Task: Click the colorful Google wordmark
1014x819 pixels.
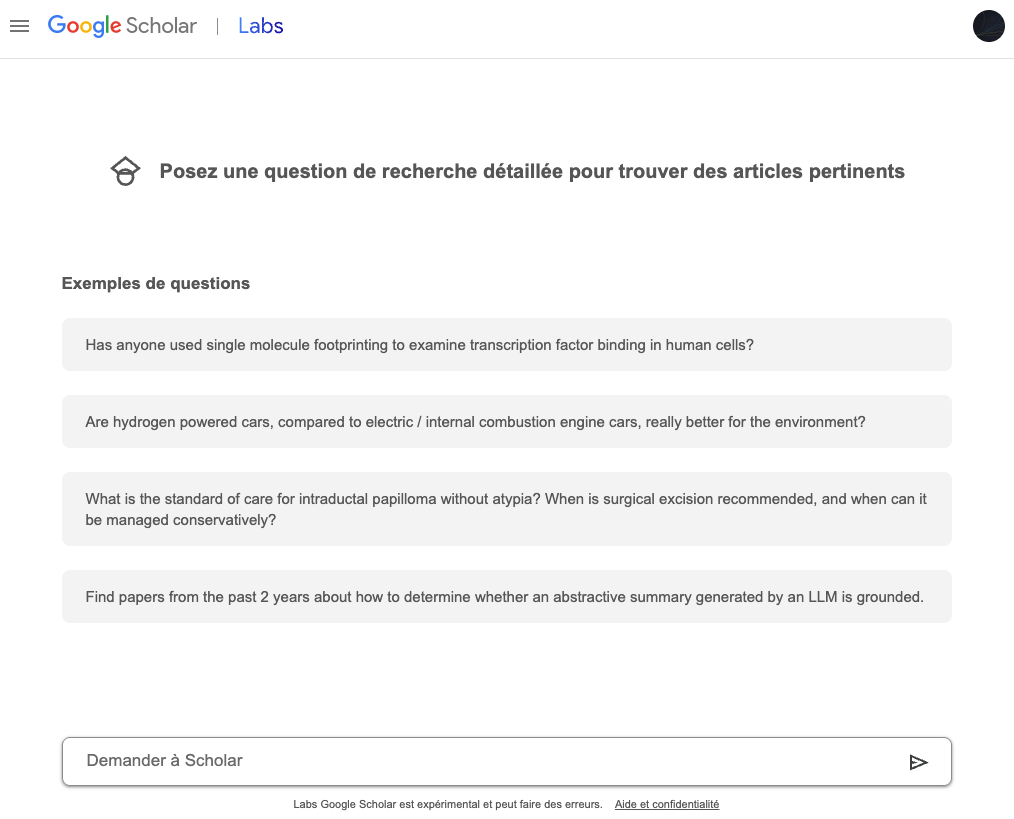Action: click(x=84, y=26)
